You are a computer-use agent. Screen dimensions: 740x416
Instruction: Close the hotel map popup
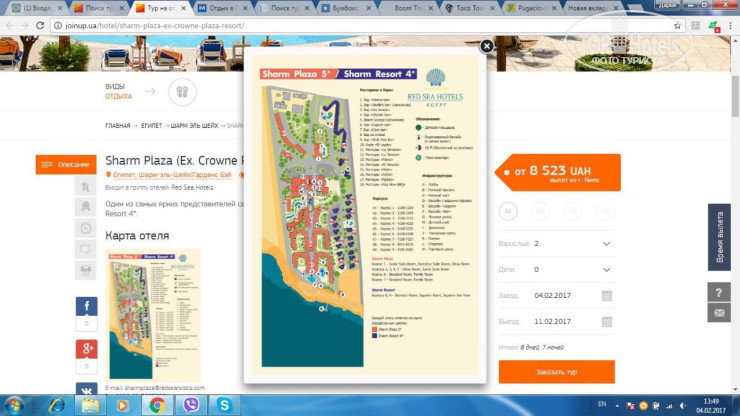[x=486, y=46]
